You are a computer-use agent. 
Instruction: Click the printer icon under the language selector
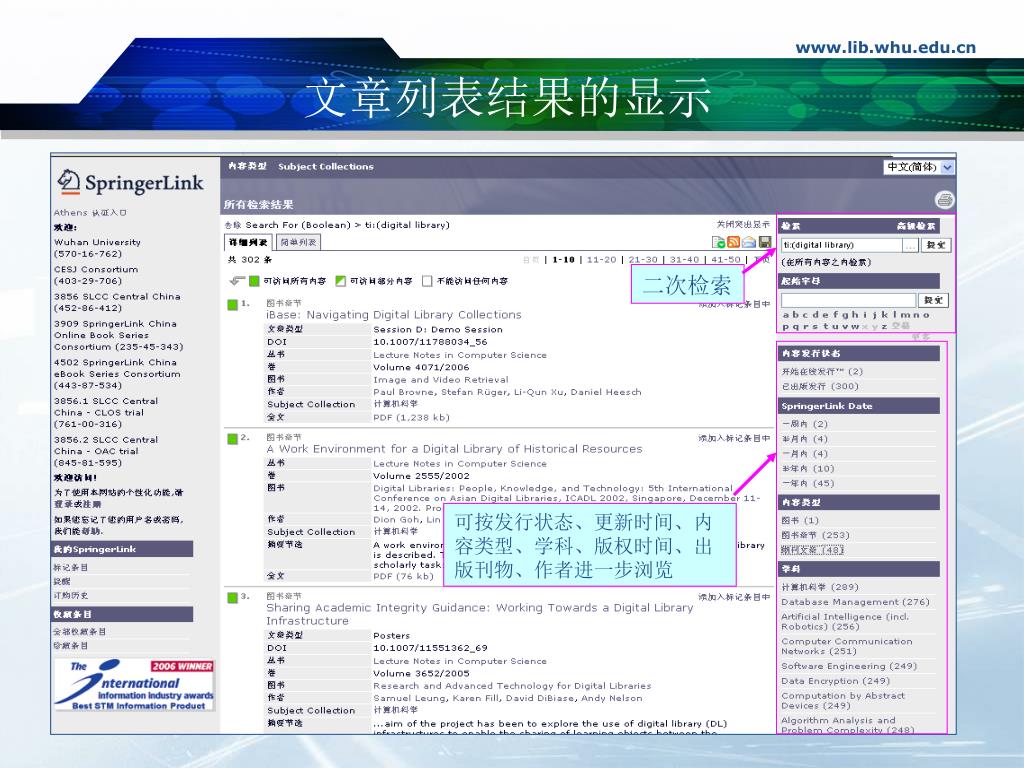tap(944, 199)
